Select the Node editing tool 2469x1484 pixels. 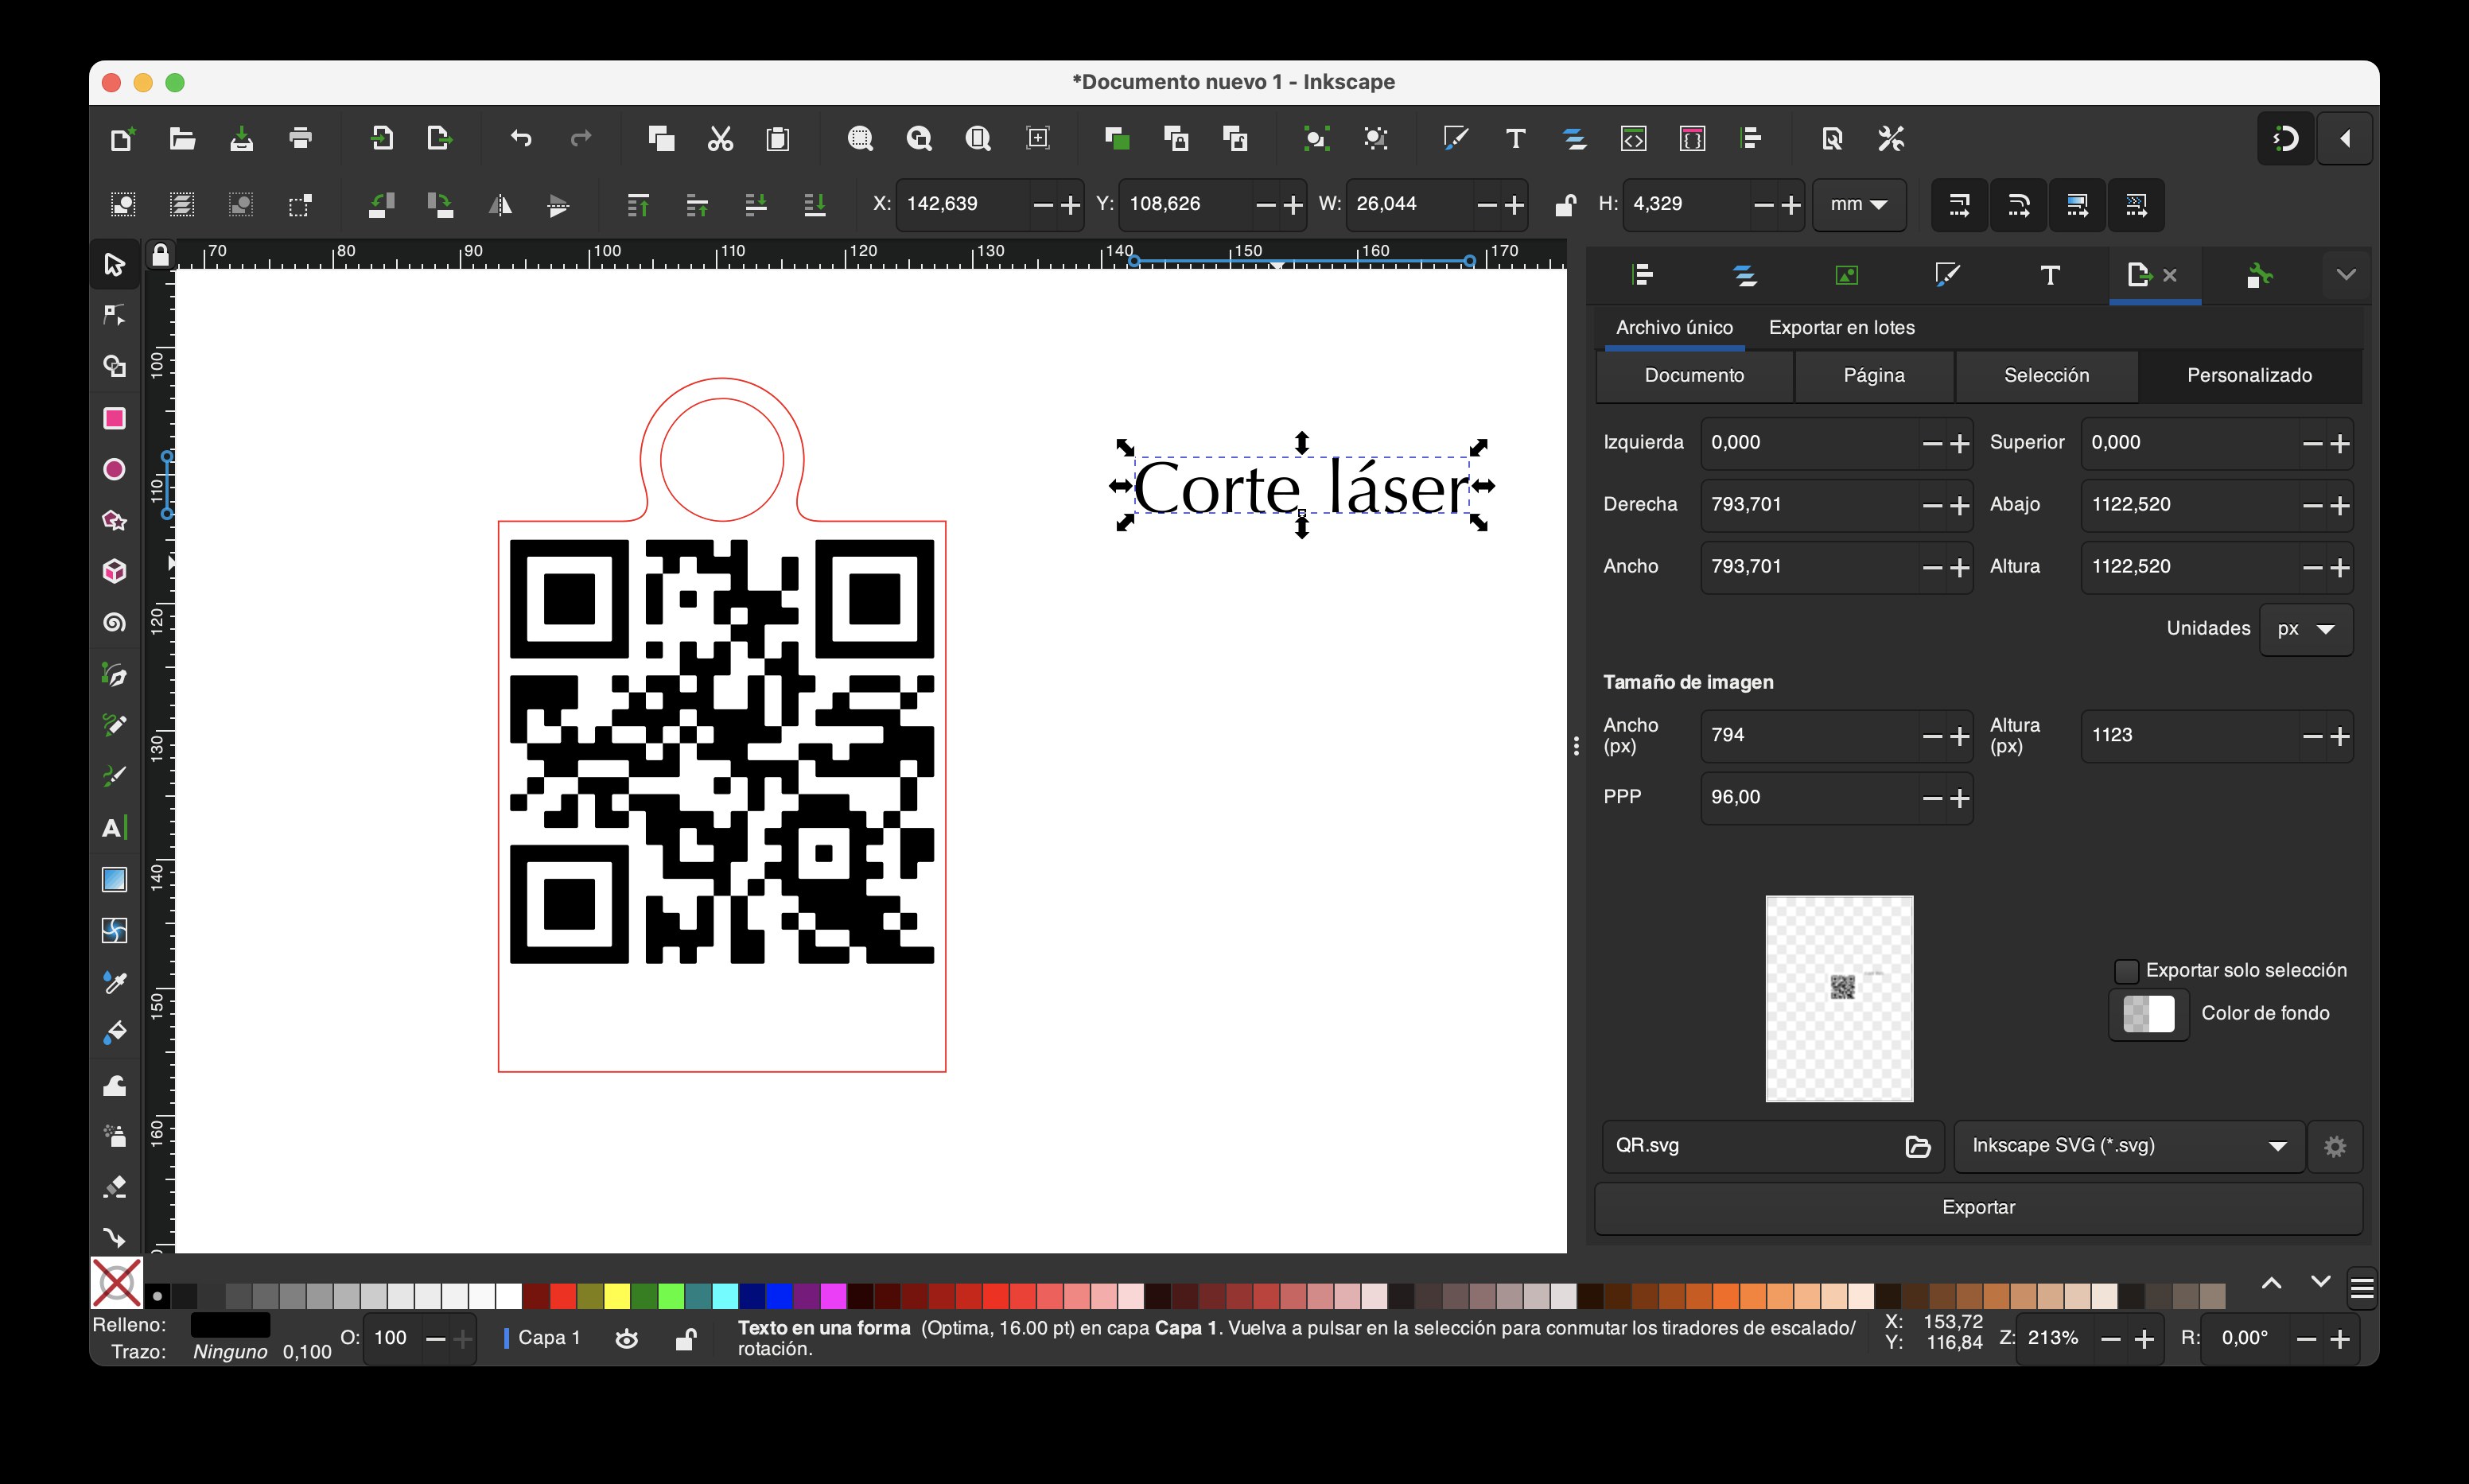[114, 315]
